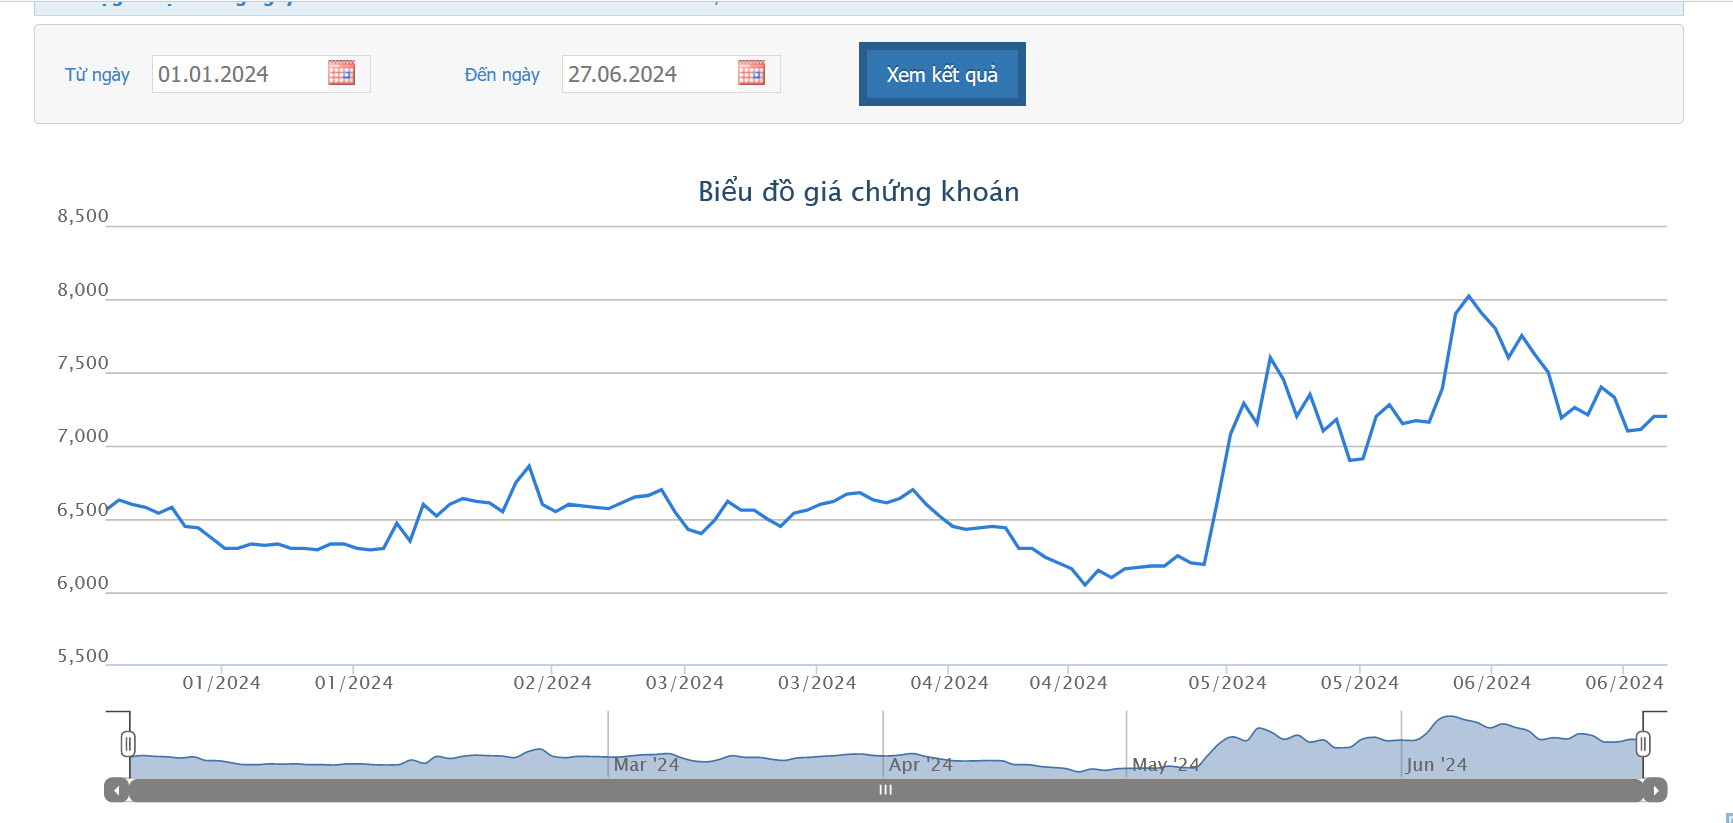Select the Jun '24 marker in navigator
Viewport: 1733px width, 823px height.
pos(1436,765)
